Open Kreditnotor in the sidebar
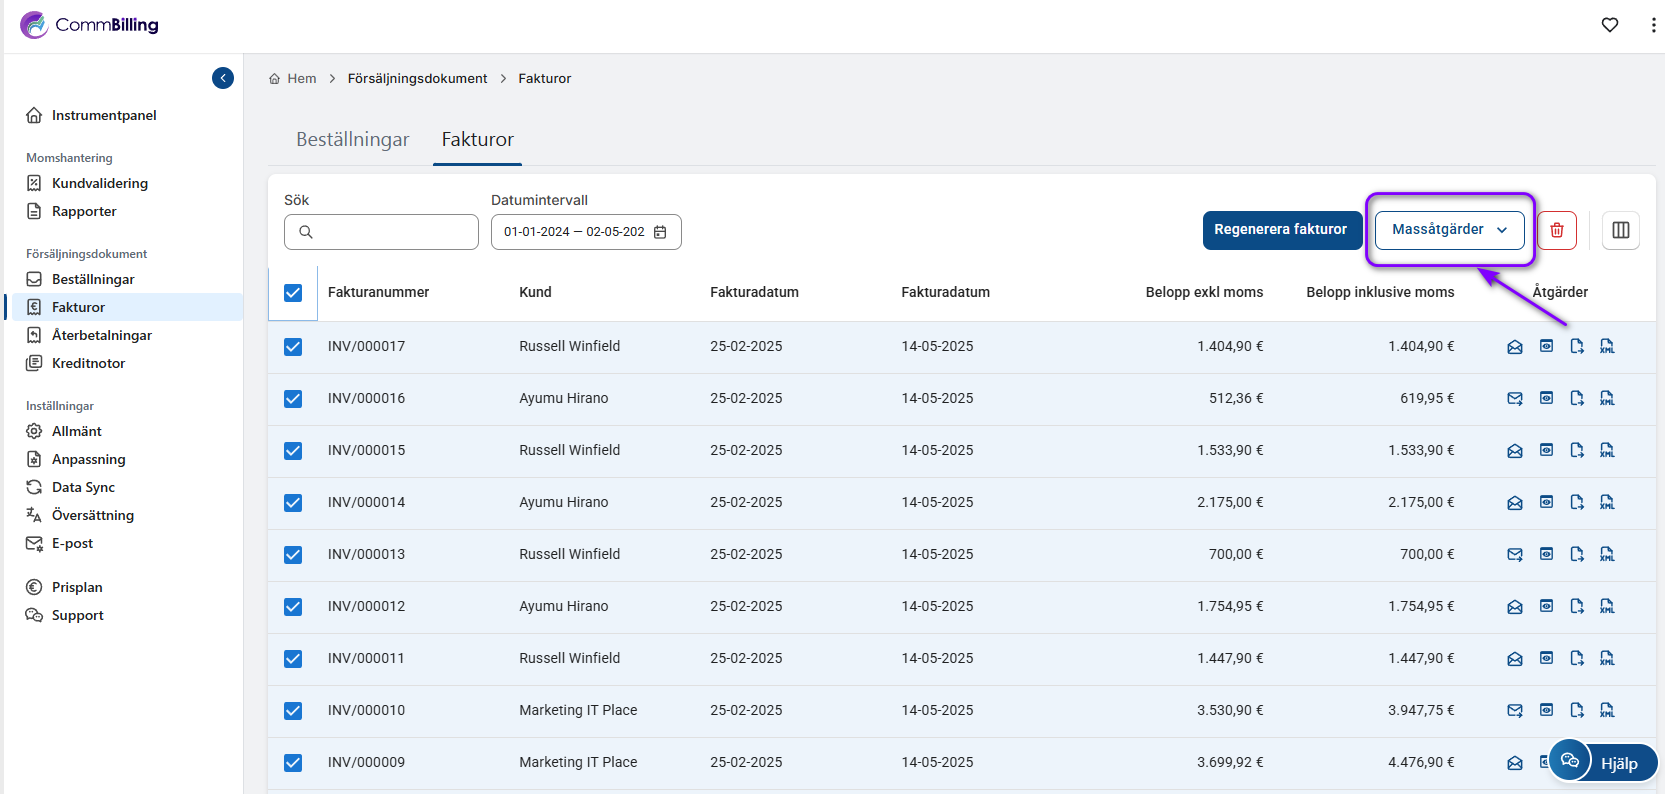This screenshot has width=1665, height=794. tap(88, 363)
